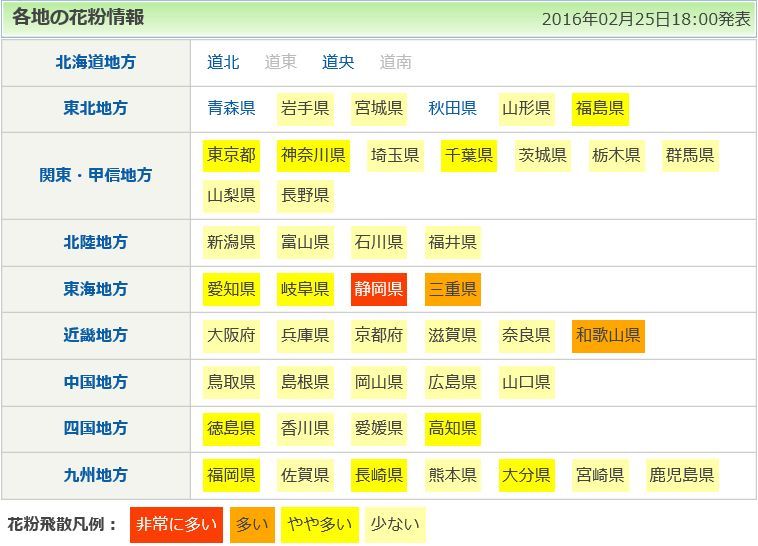The image size is (758, 546).
Task: Select 和歌山県 in the 近畿地方 row
Action: [608, 336]
